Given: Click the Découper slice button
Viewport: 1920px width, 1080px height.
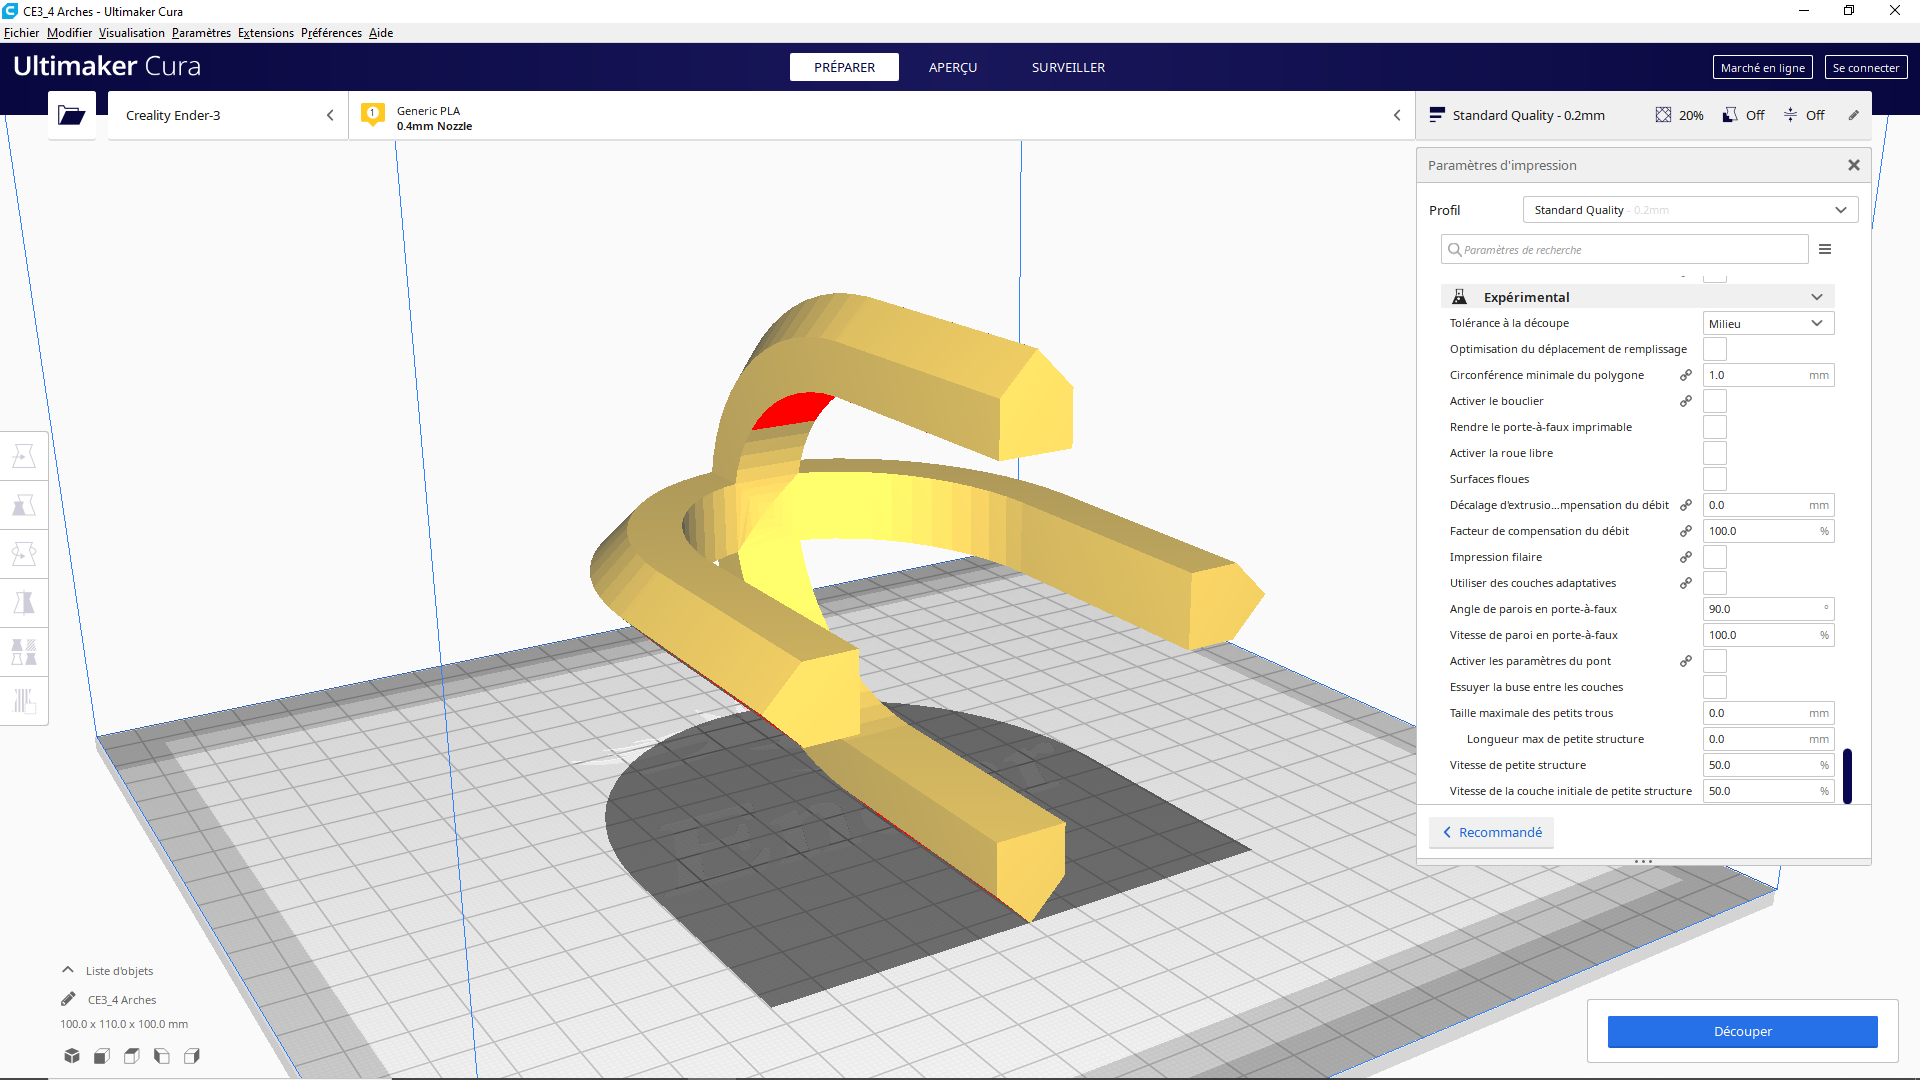Looking at the screenshot, I should [x=1741, y=1031].
